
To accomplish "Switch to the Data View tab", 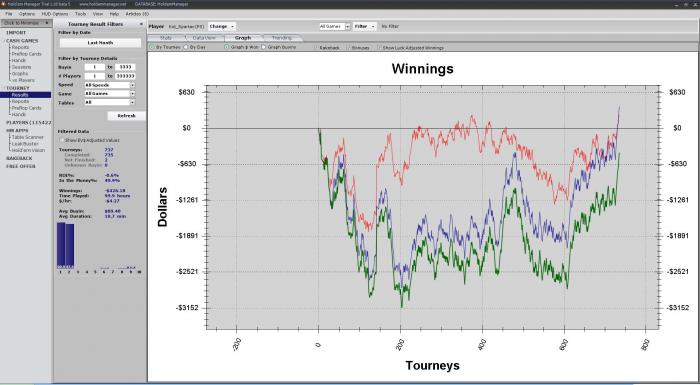I will point(204,38).
